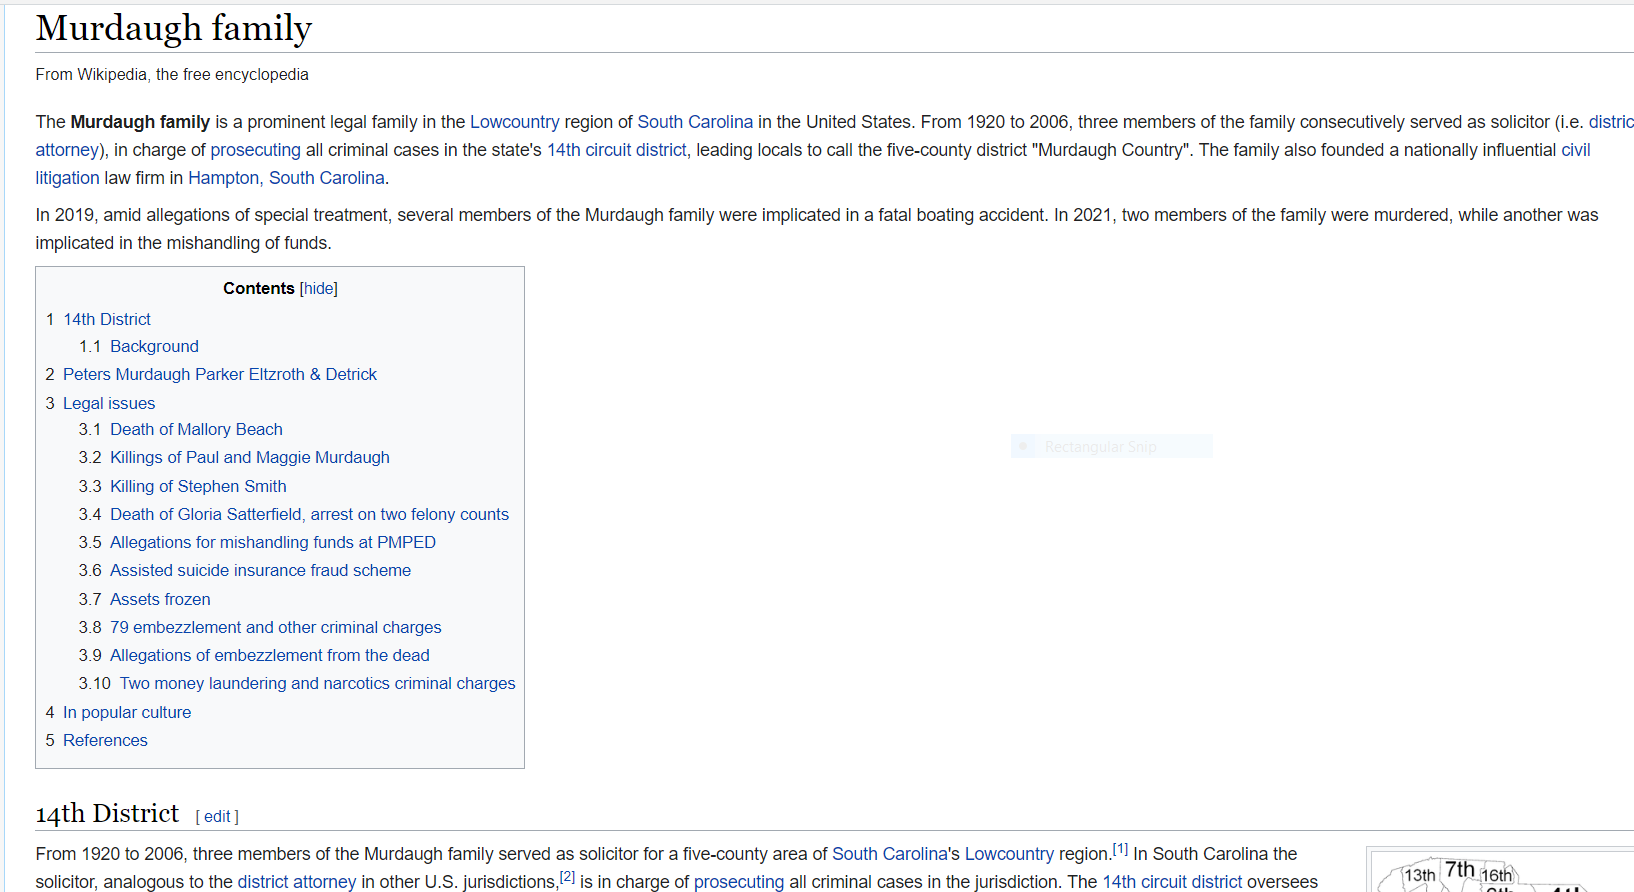The image size is (1634, 892).
Task: Go to 'Killing of Stephen Smith' section
Action: (x=198, y=486)
